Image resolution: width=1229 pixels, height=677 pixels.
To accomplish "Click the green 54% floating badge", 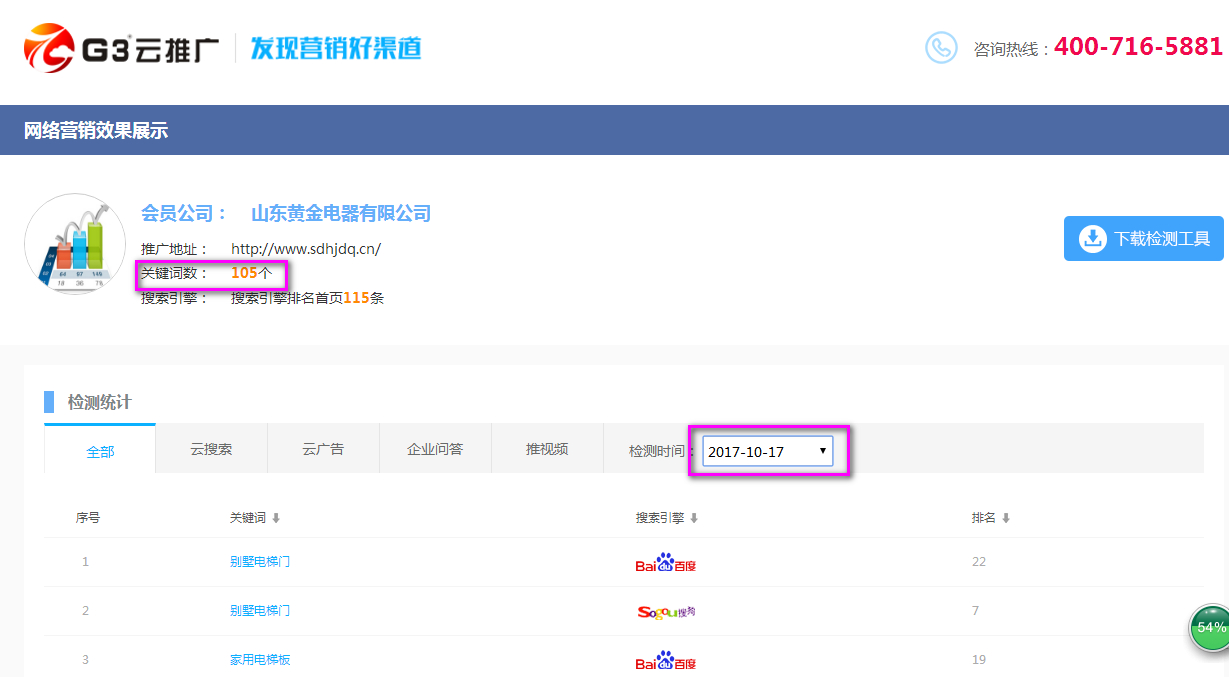I will click(1210, 627).
